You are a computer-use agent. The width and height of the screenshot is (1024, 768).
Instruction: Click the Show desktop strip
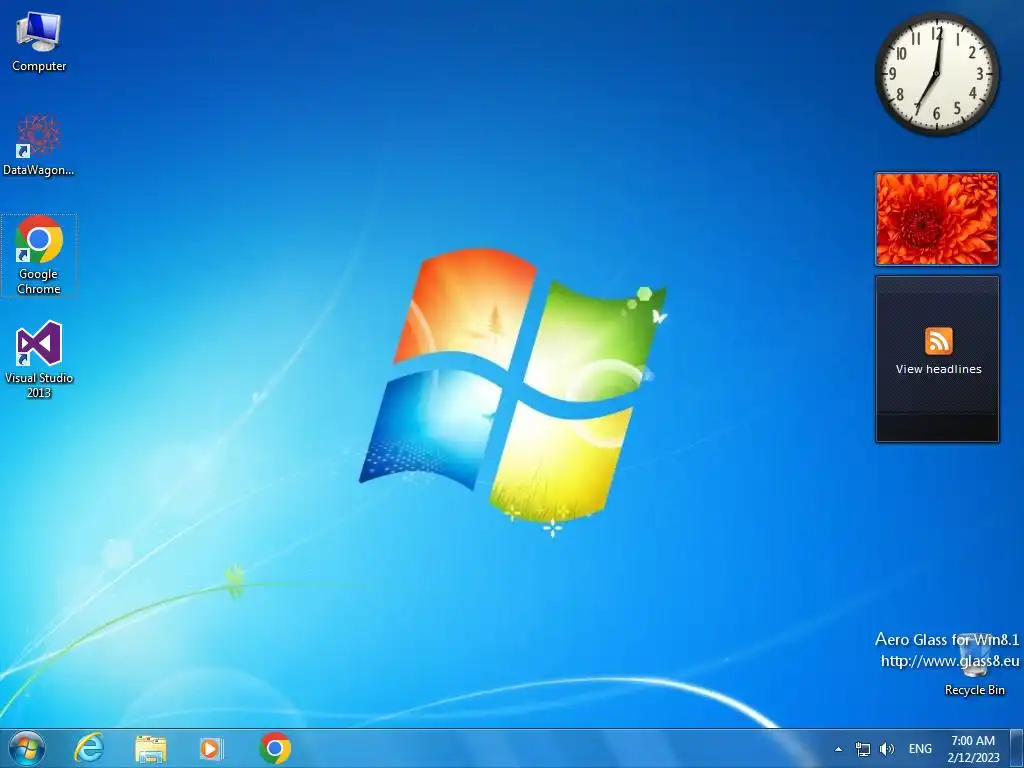(1017, 748)
